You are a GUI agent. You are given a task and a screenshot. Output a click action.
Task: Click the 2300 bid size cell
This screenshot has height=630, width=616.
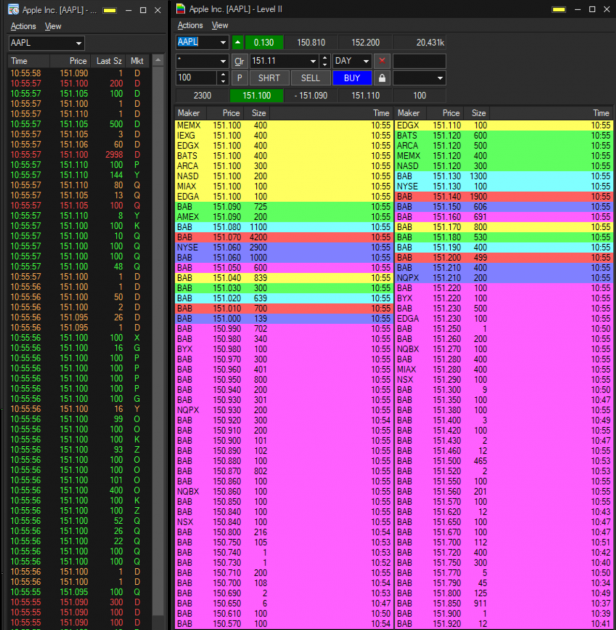click(202, 96)
